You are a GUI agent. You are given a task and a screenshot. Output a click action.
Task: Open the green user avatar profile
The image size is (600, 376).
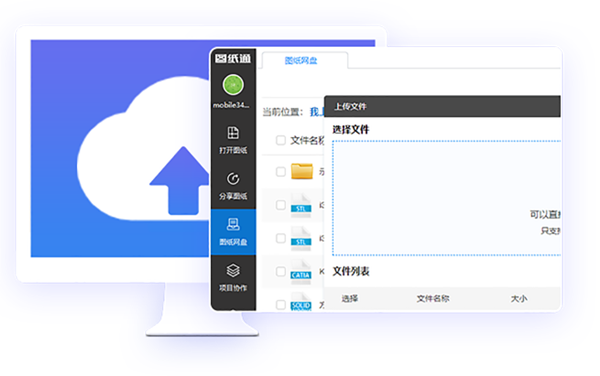pos(233,85)
